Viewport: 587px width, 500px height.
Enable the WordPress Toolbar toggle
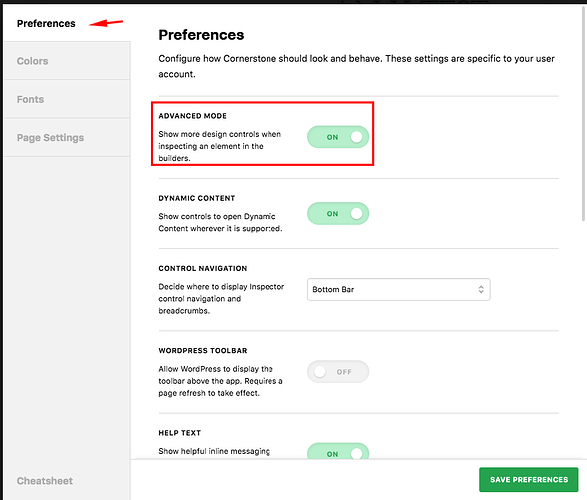[338, 372]
